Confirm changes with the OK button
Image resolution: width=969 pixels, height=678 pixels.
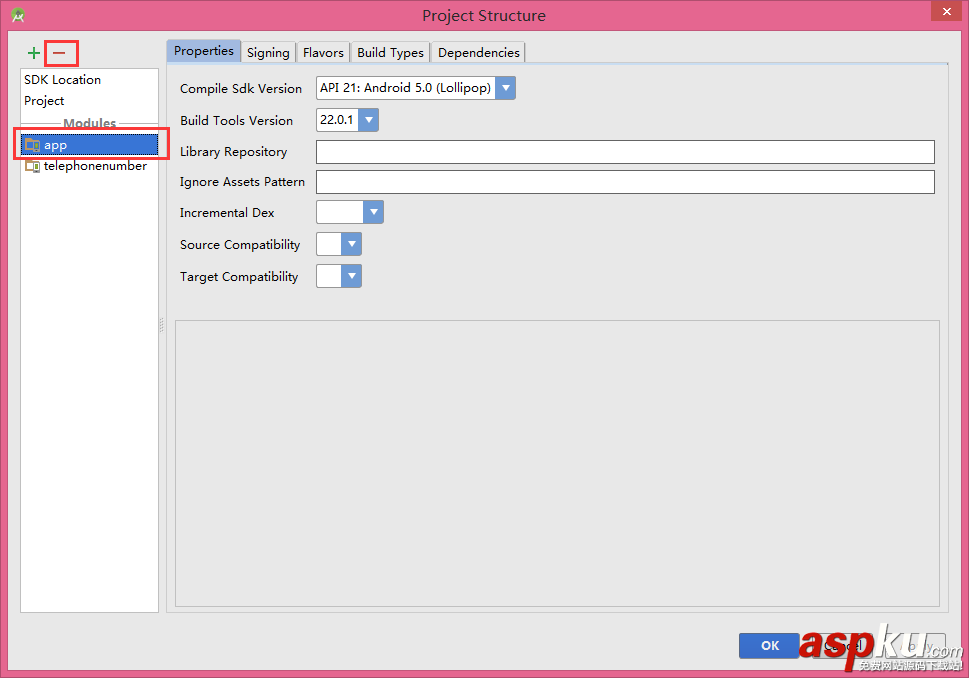768,645
